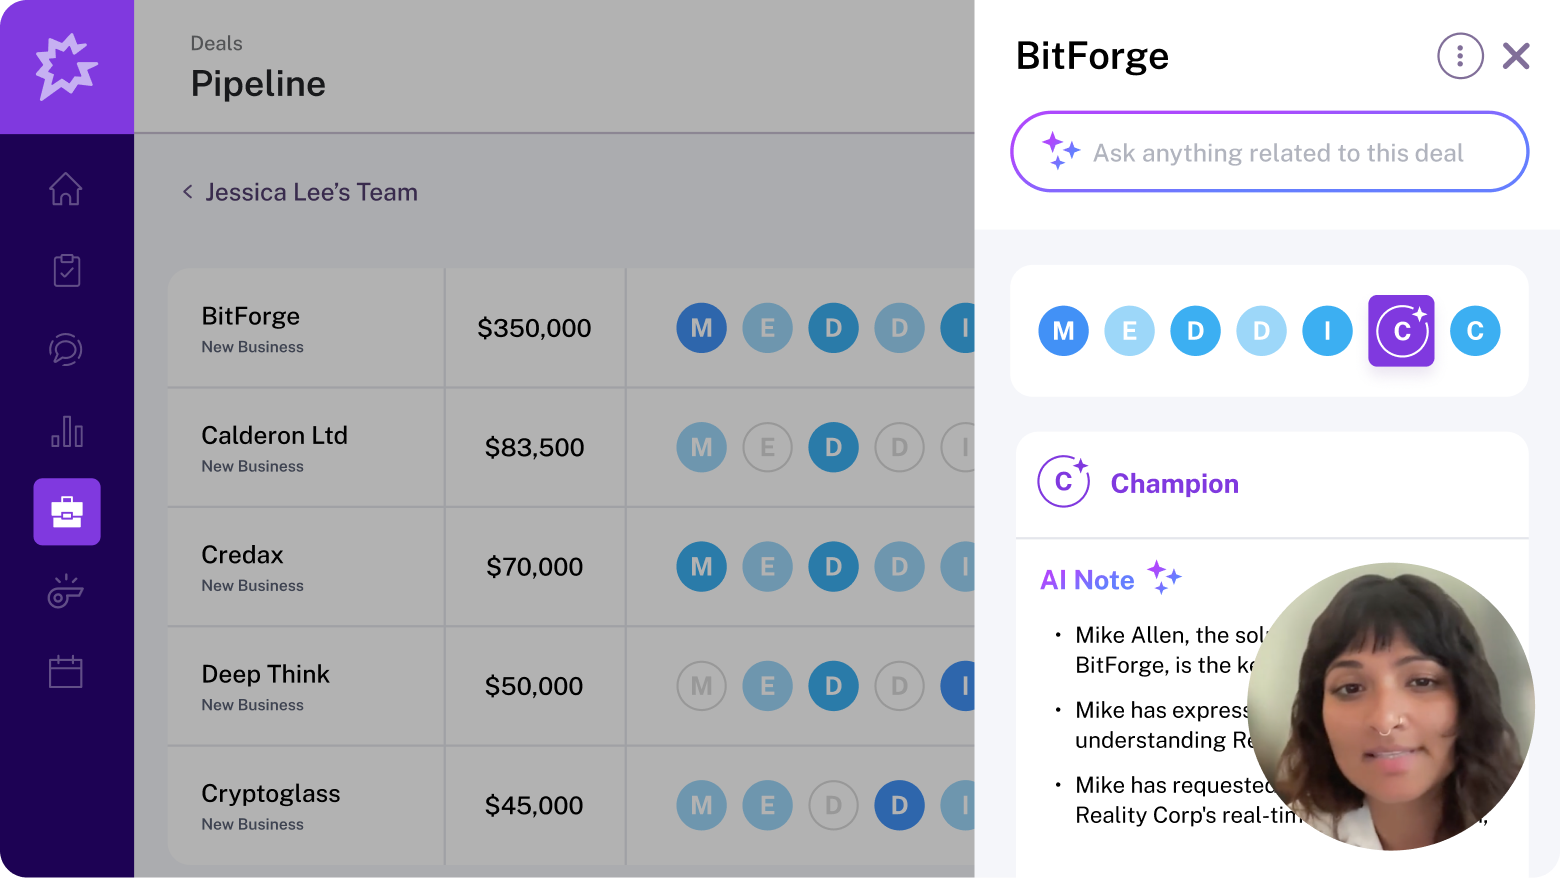This screenshot has width=1560, height=878.
Task: Open the three-dot options menu for BitForge
Action: [1460, 56]
